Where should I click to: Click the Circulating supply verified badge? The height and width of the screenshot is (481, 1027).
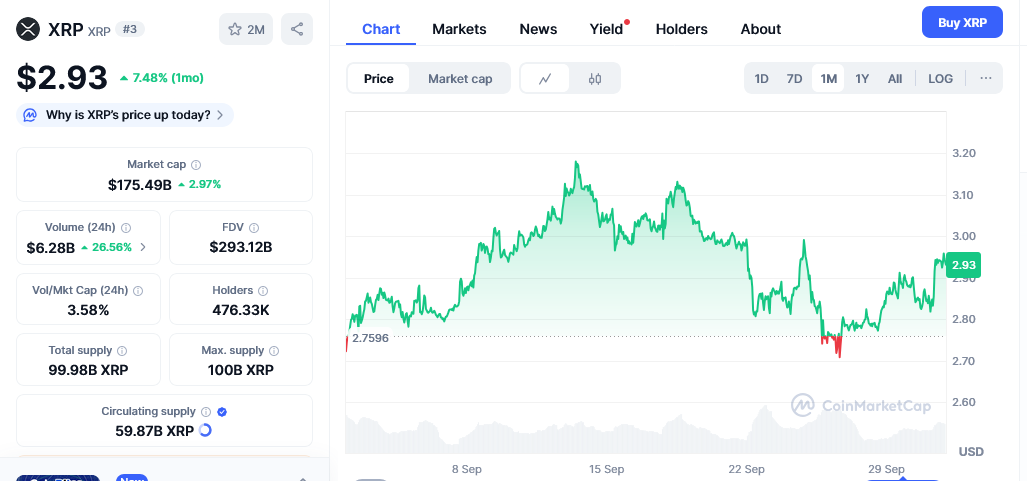point(222,412)
